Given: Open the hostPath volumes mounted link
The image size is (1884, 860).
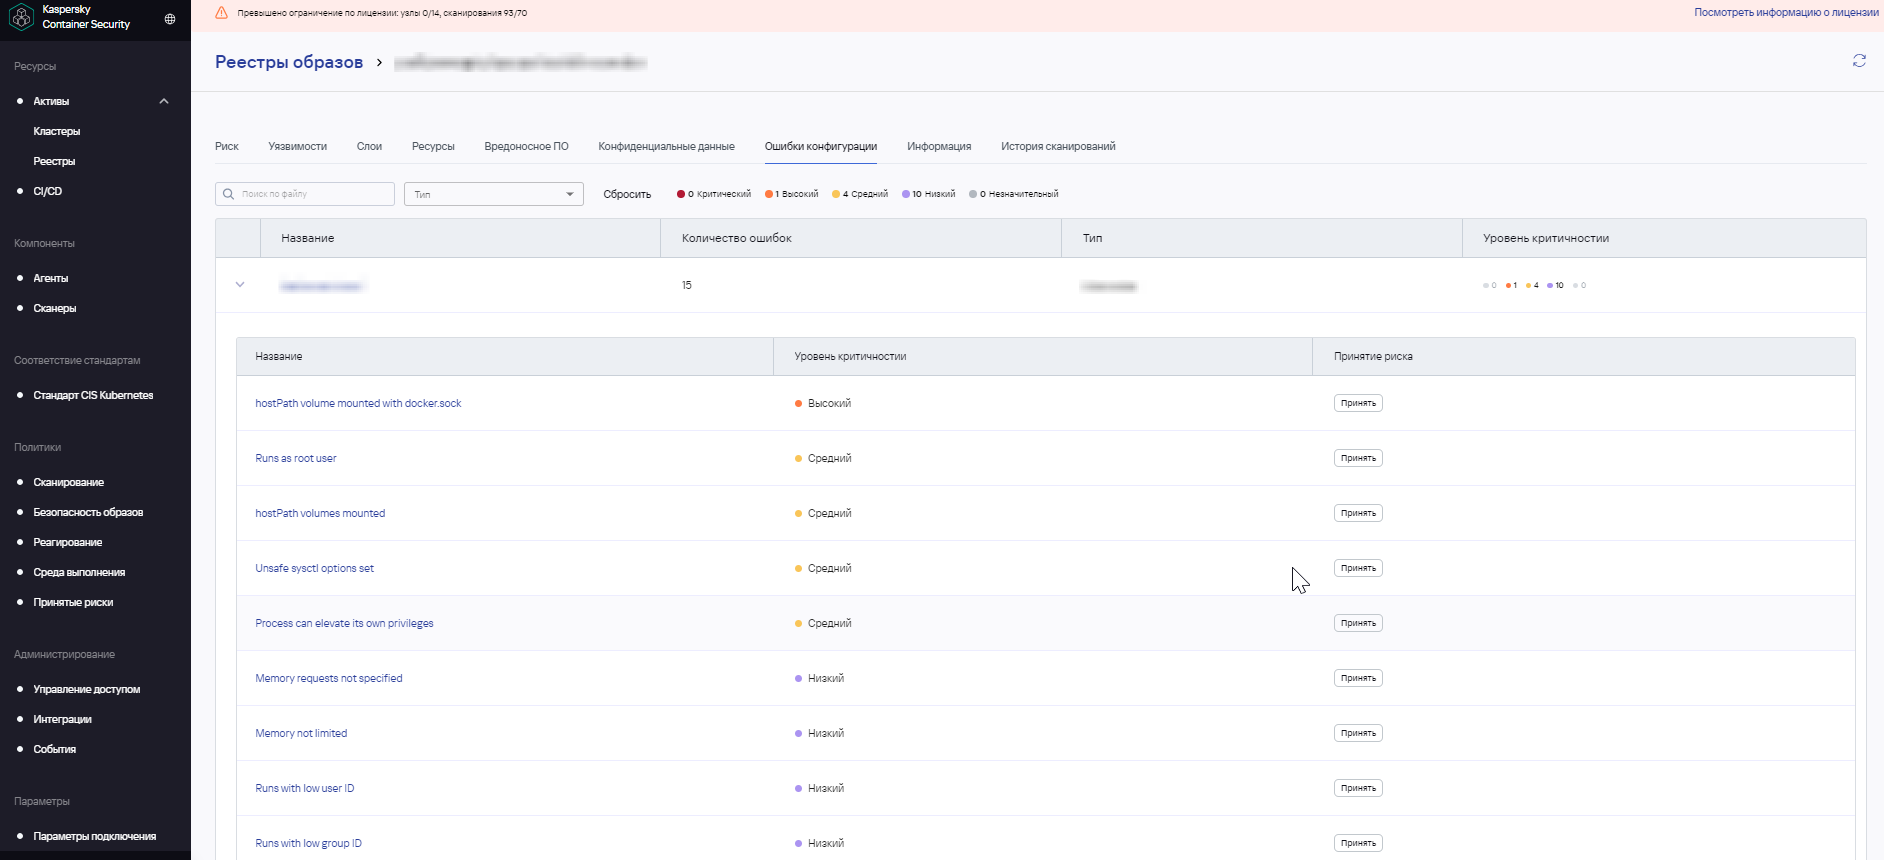Looking at the screenshot, I should [x=320, y=513].
